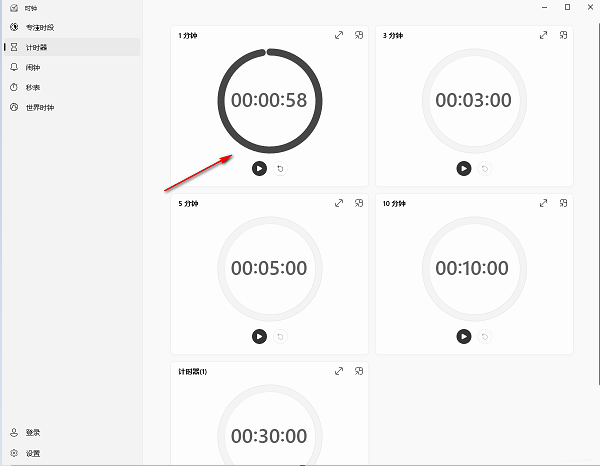Open the 00:05:00 timer for editing

(x=269, y=268)
